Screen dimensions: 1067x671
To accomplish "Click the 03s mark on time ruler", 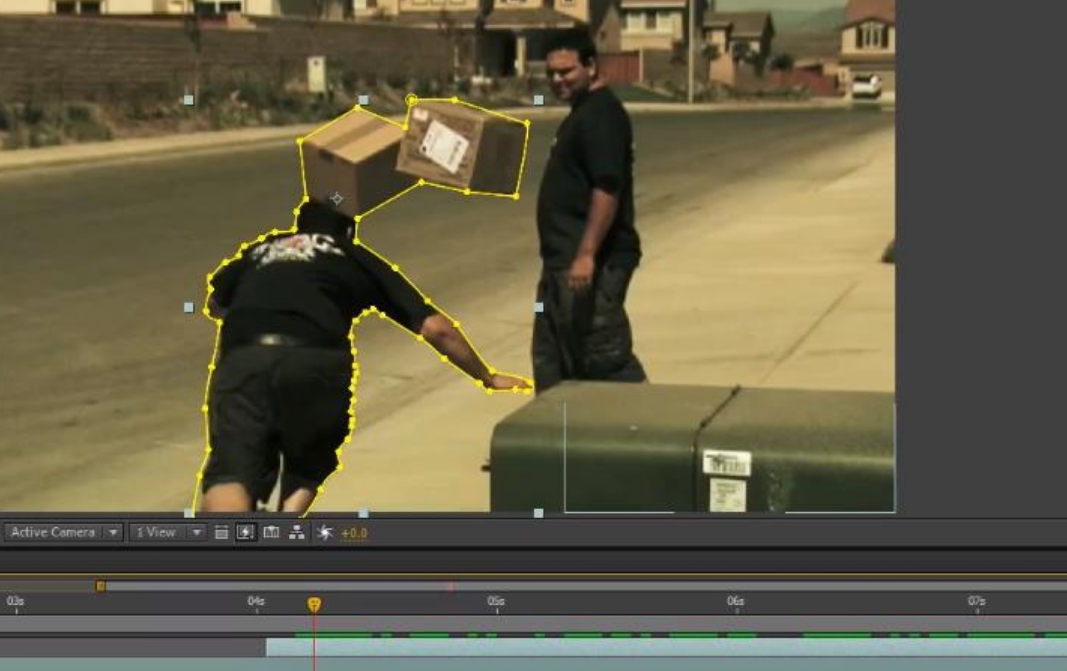I will [x=14, y=602].
